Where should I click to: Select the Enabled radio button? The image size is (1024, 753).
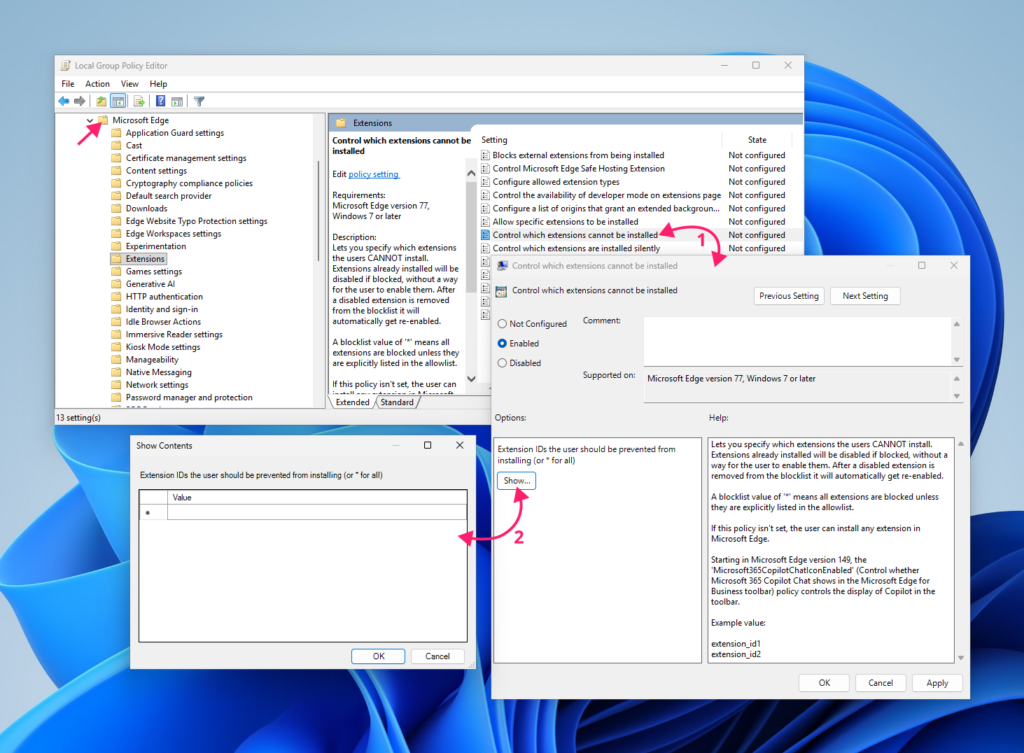coord(502,344)
